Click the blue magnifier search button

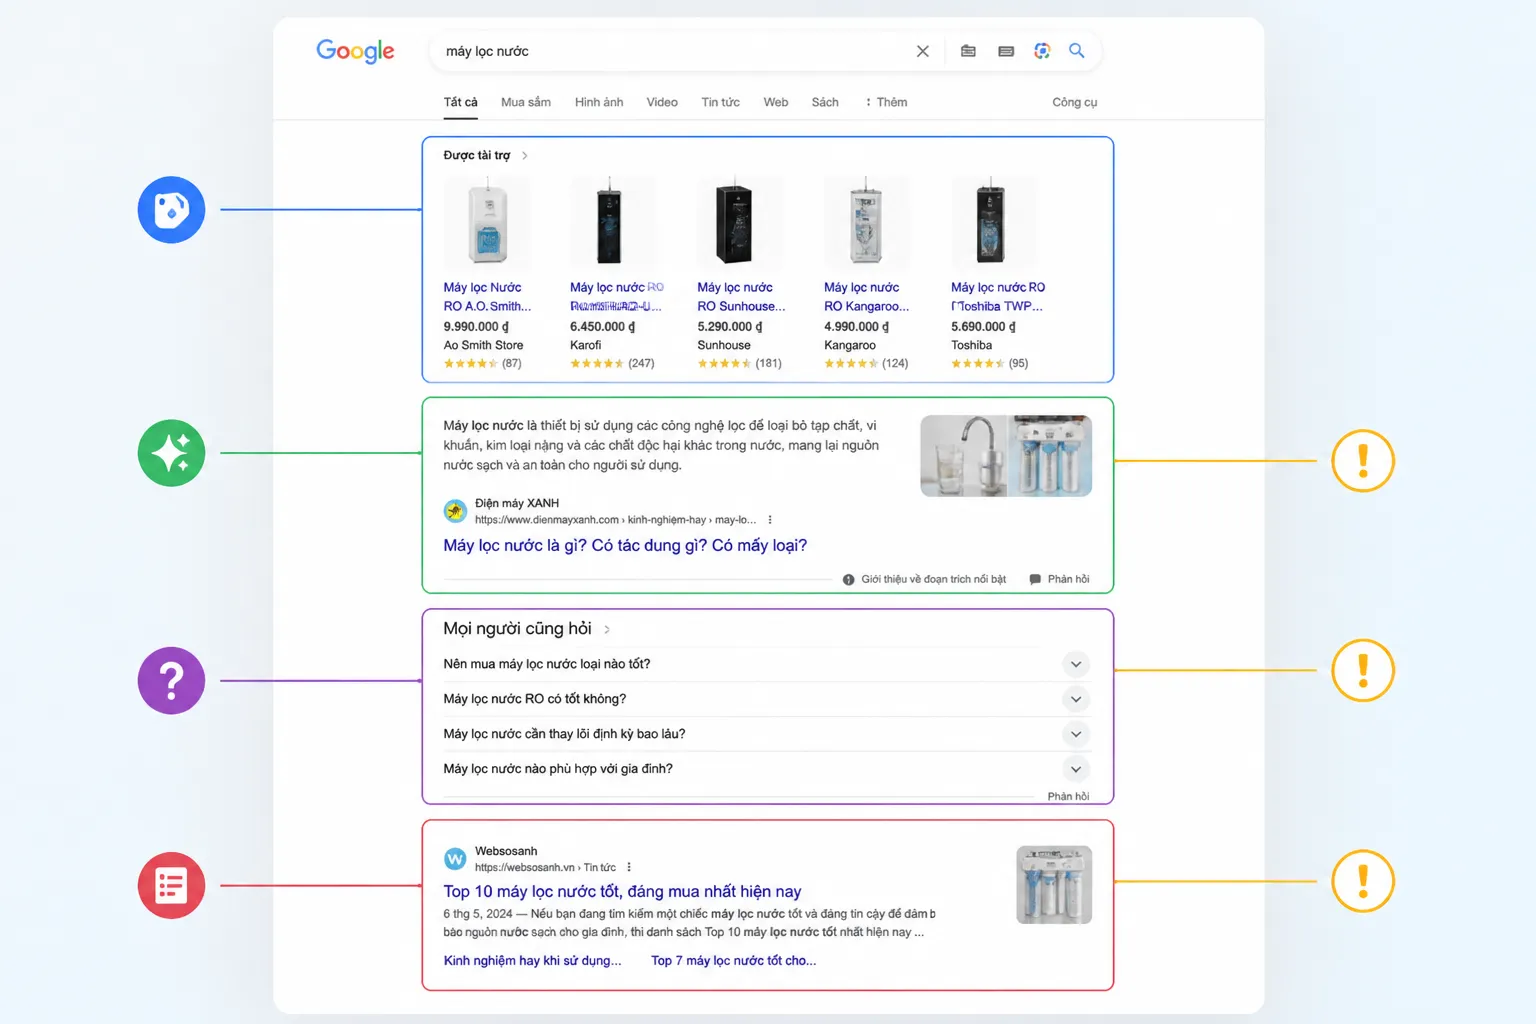point(1077,50)
